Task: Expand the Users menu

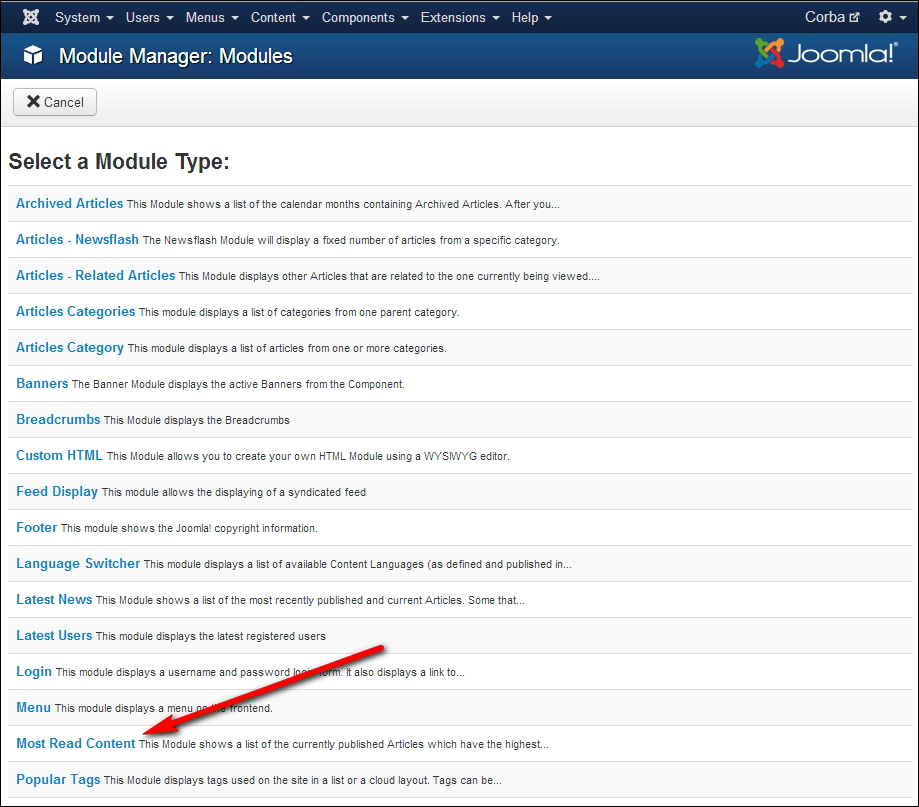Action: coord(150,17)
